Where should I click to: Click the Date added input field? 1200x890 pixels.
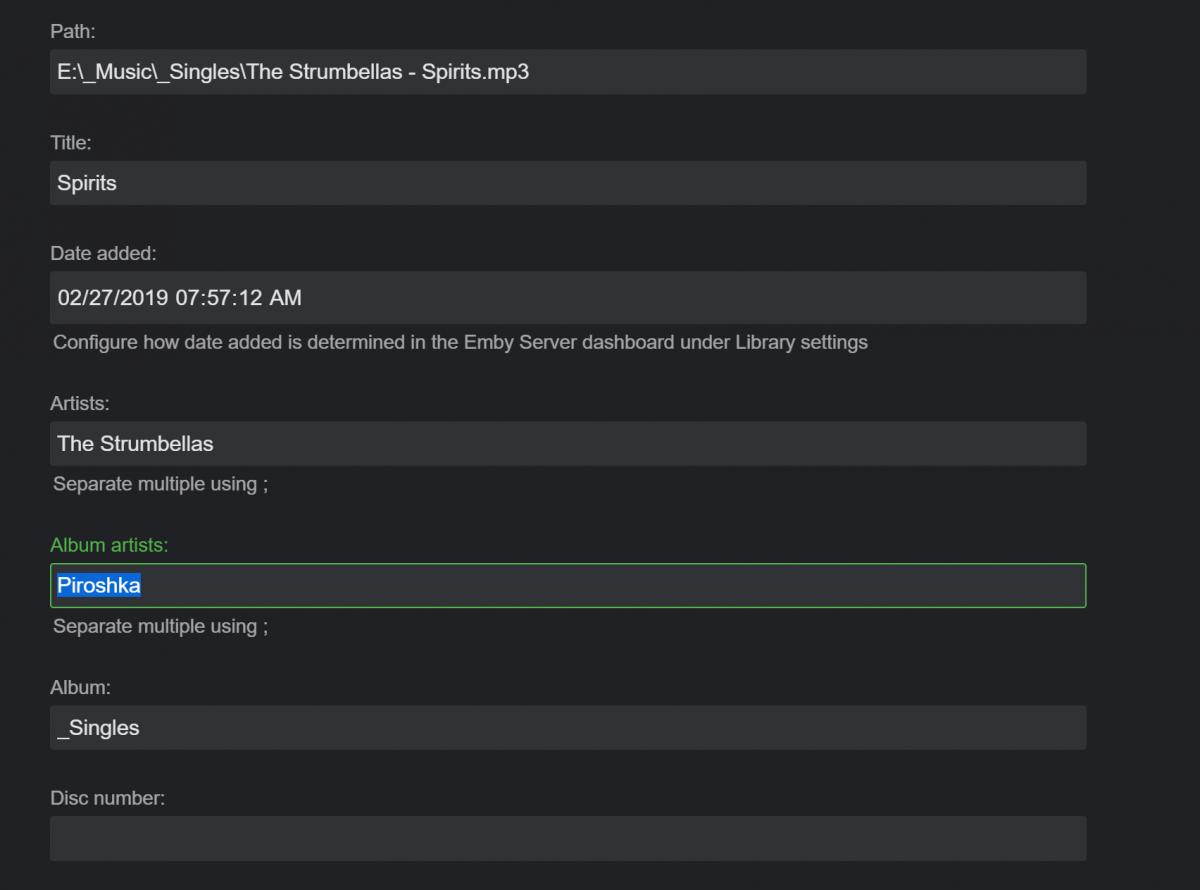(567, 297)
